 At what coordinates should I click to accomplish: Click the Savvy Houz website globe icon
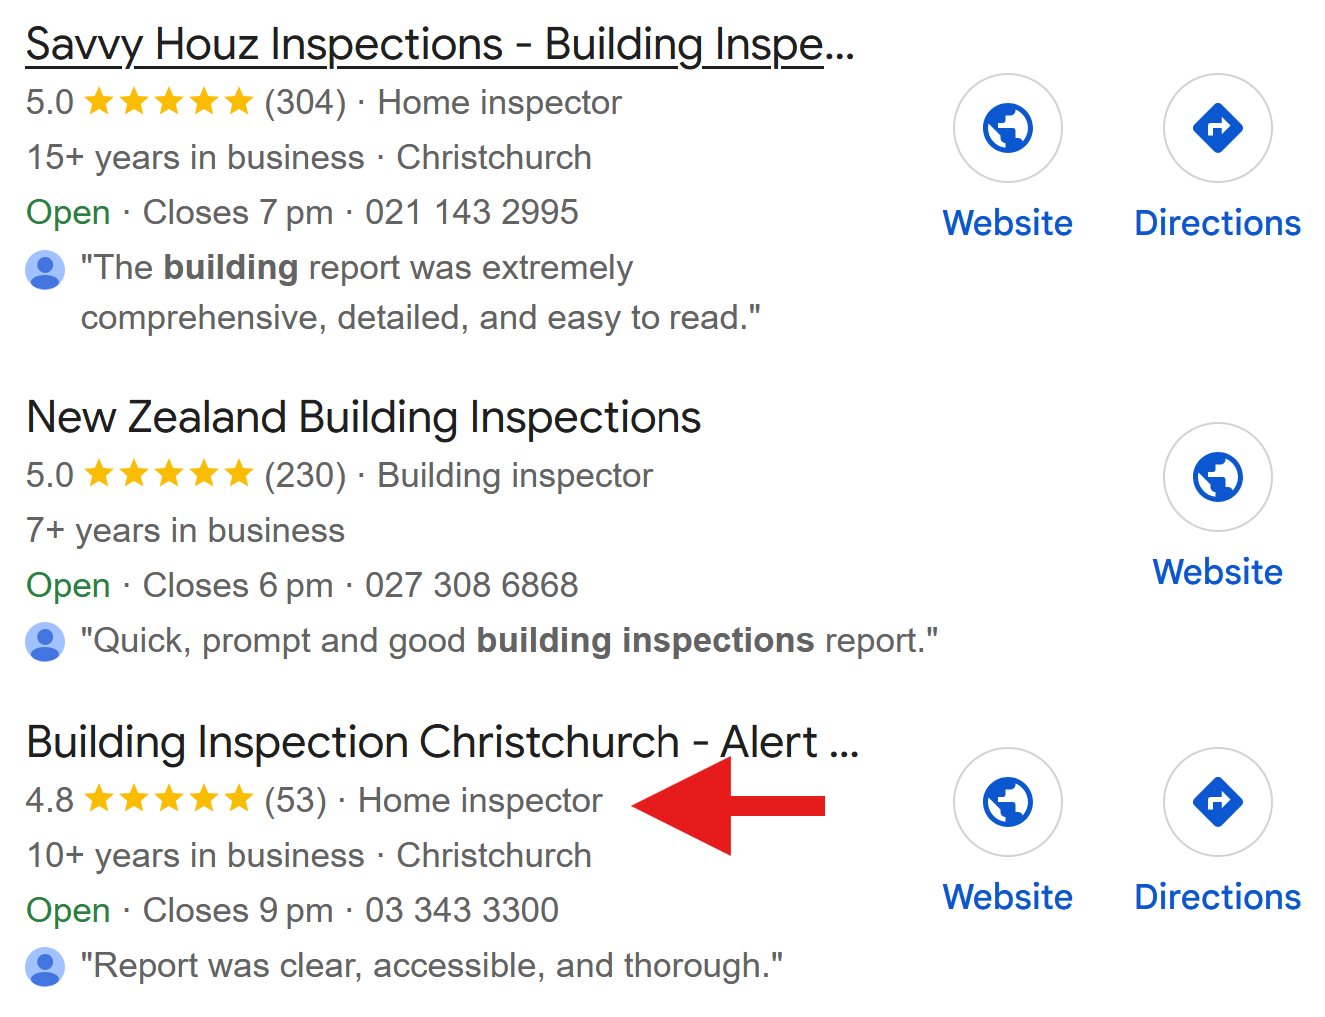click(1007, 128)
